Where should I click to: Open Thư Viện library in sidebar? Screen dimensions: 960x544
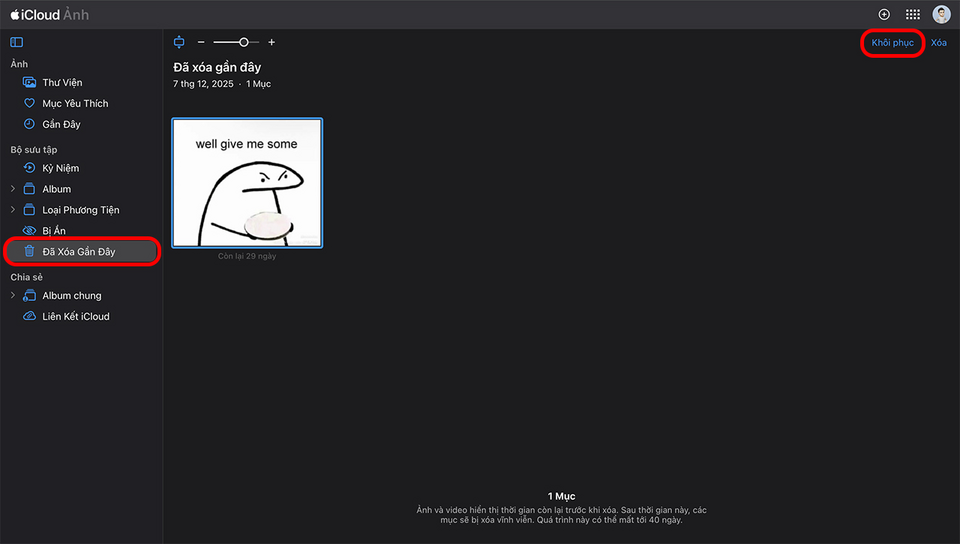(62, 83)
